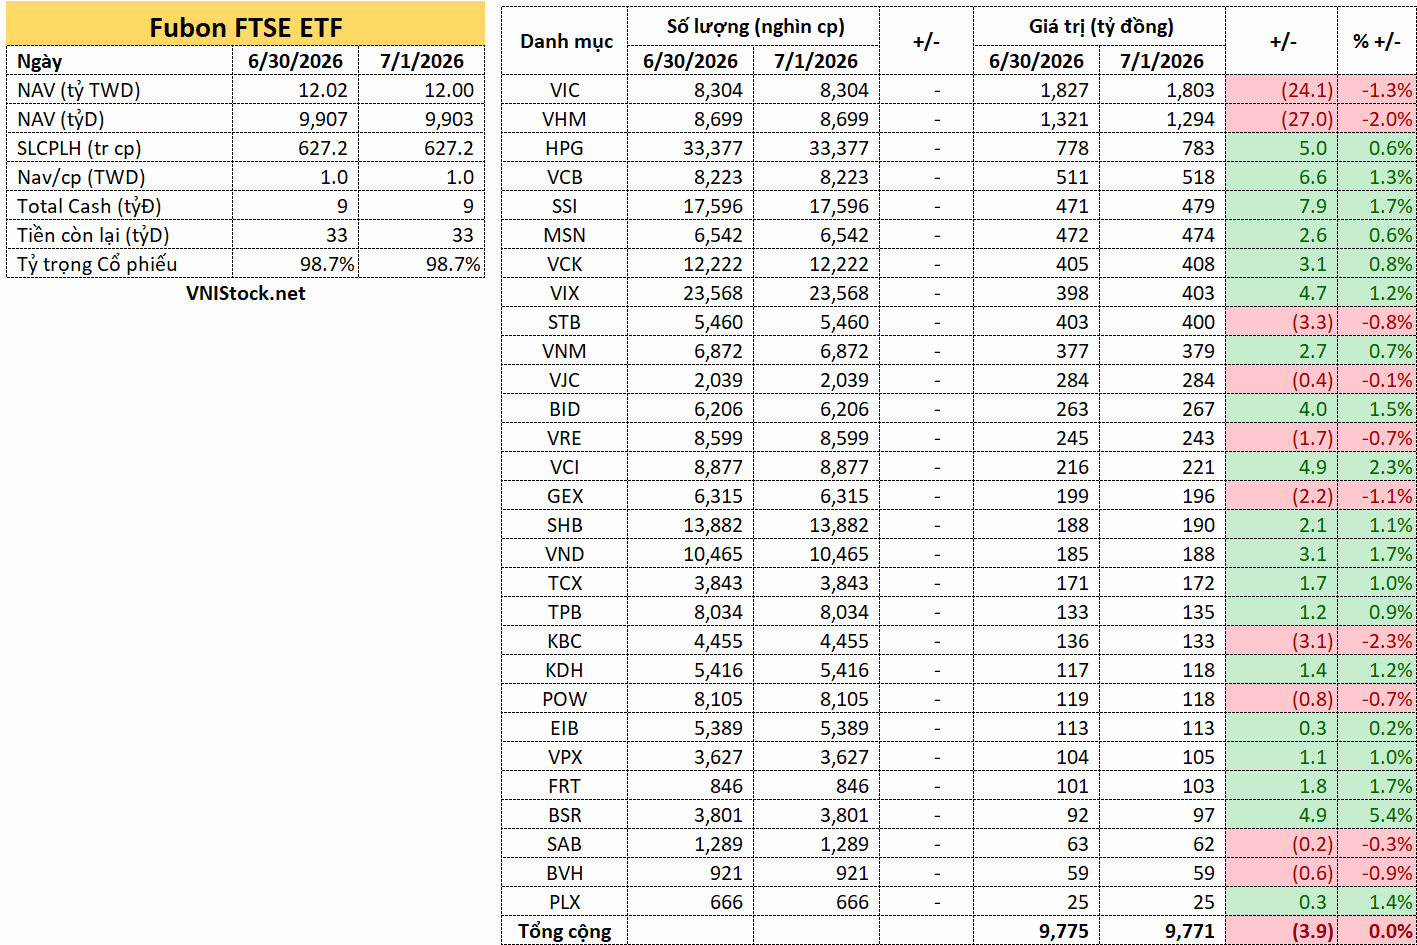Select the VIX quantity 23,568 first column
Viewport: 1417px width, 945px height.
[691, 293]
